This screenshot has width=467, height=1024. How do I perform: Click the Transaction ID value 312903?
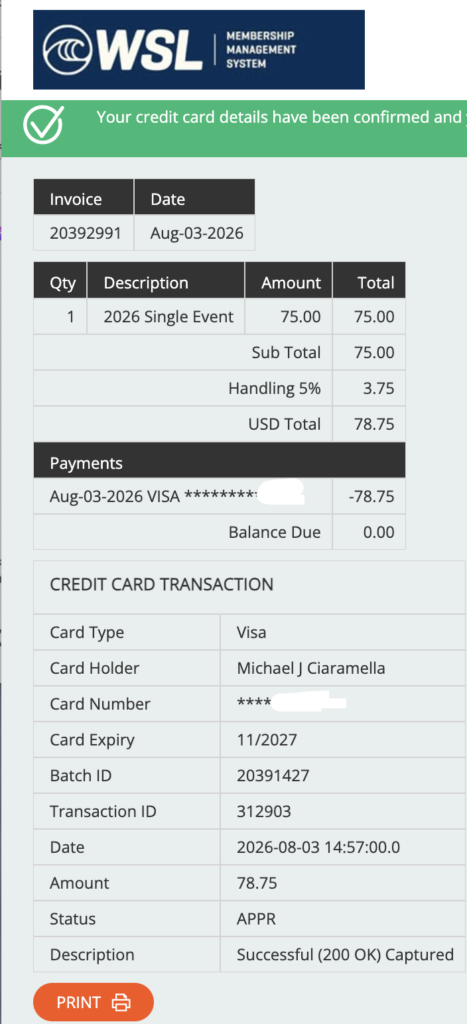(x=264, y=811)
